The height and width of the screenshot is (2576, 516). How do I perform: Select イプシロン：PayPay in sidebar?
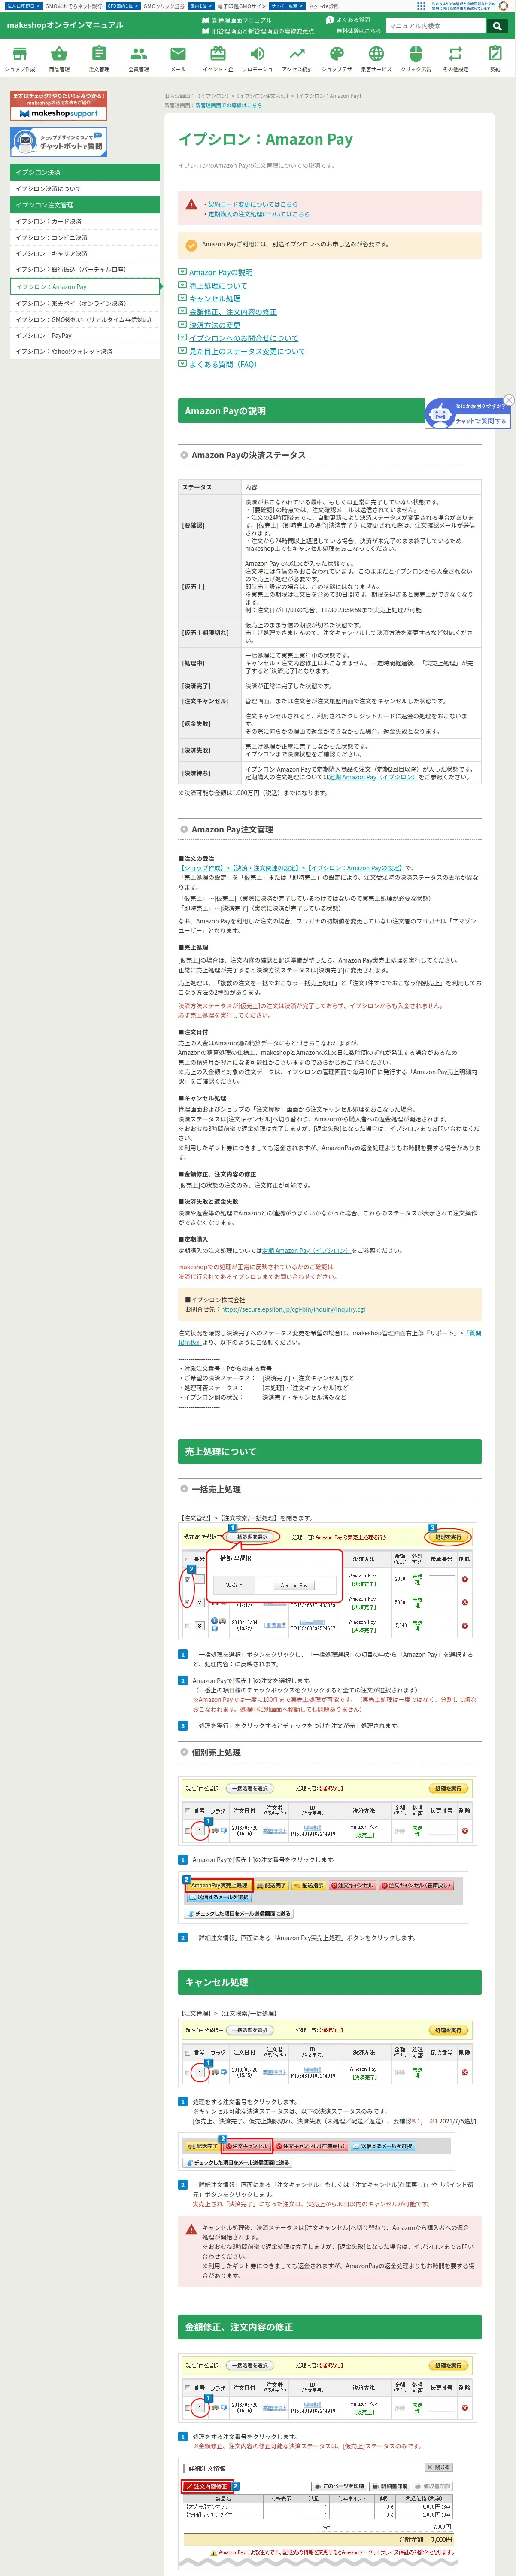[85, 336]
